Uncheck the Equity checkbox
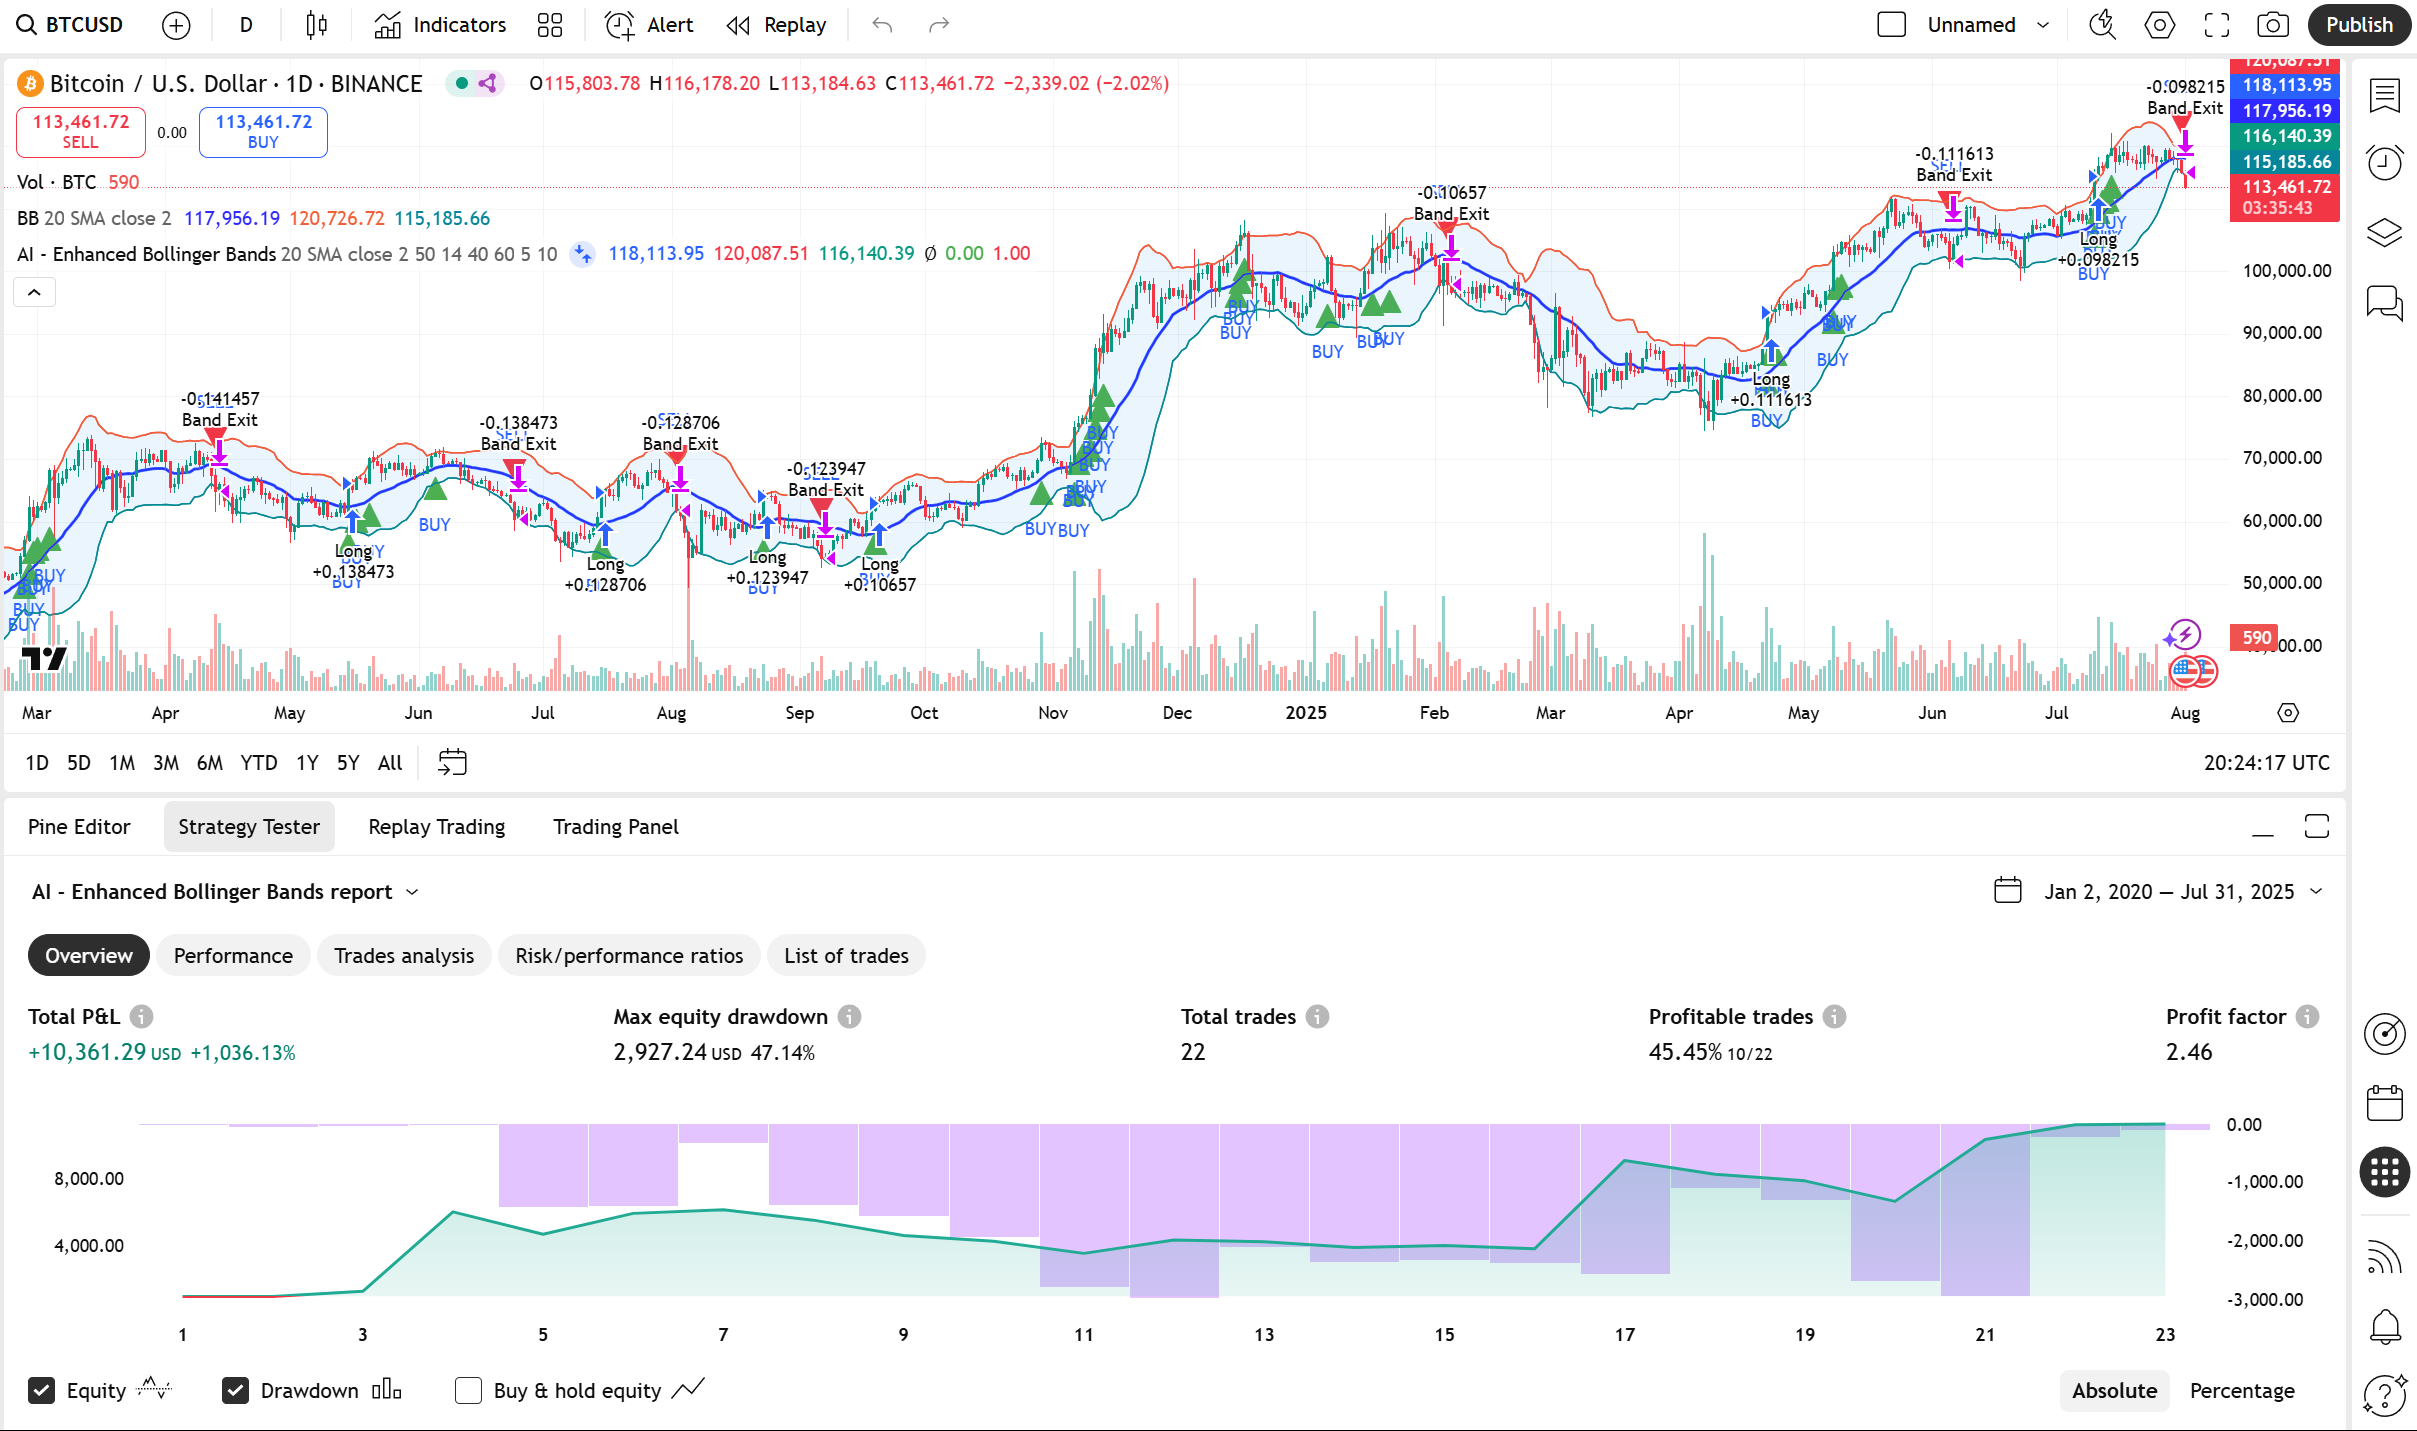2417x1431 pixels. [x=41, y=1391]
